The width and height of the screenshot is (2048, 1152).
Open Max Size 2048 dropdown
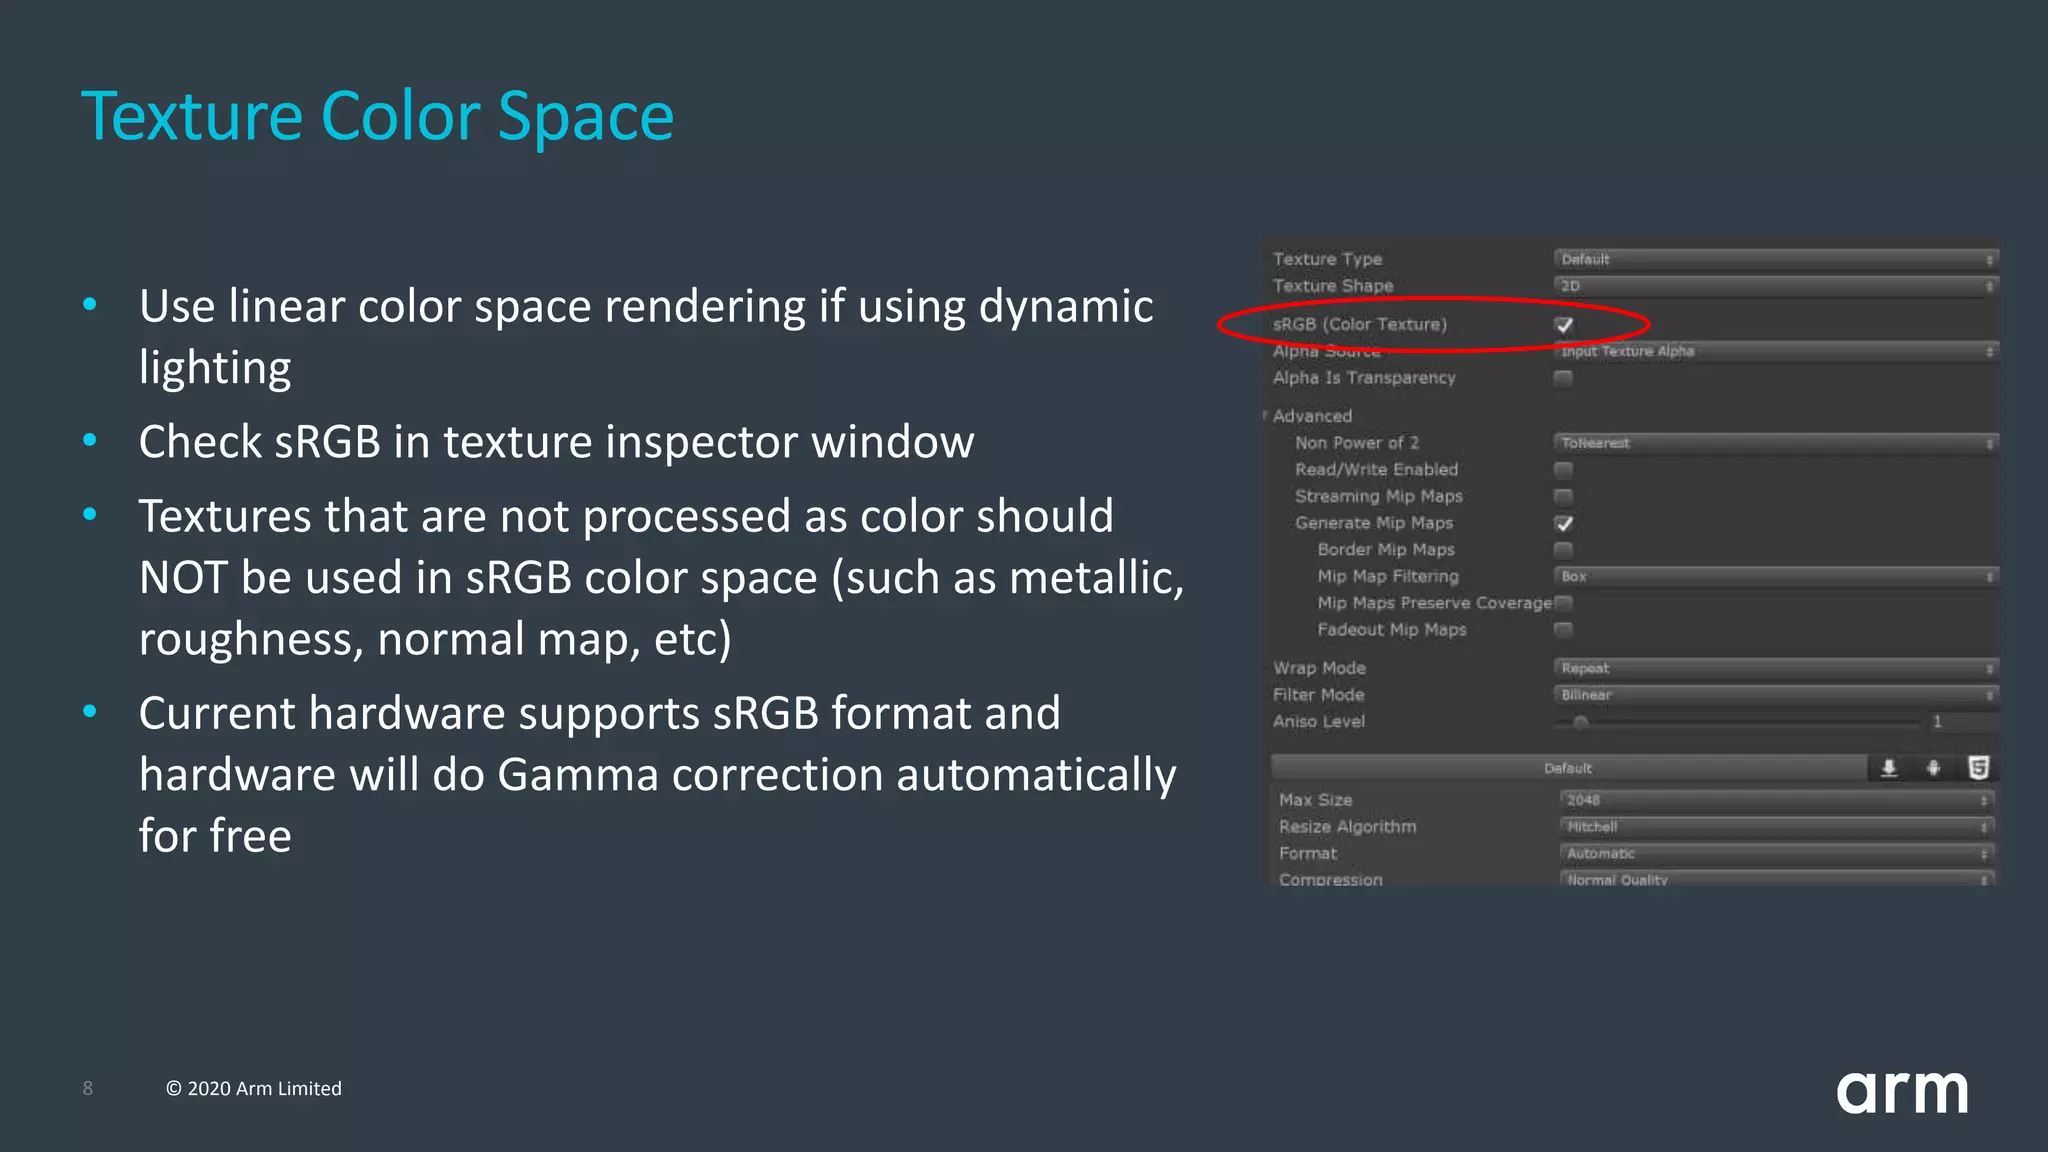point(1775,800)
